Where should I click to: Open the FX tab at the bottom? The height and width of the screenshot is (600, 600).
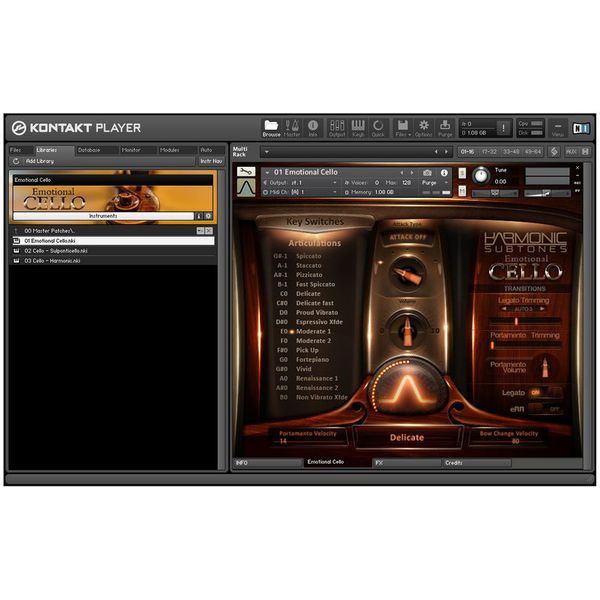pos(405,463)
